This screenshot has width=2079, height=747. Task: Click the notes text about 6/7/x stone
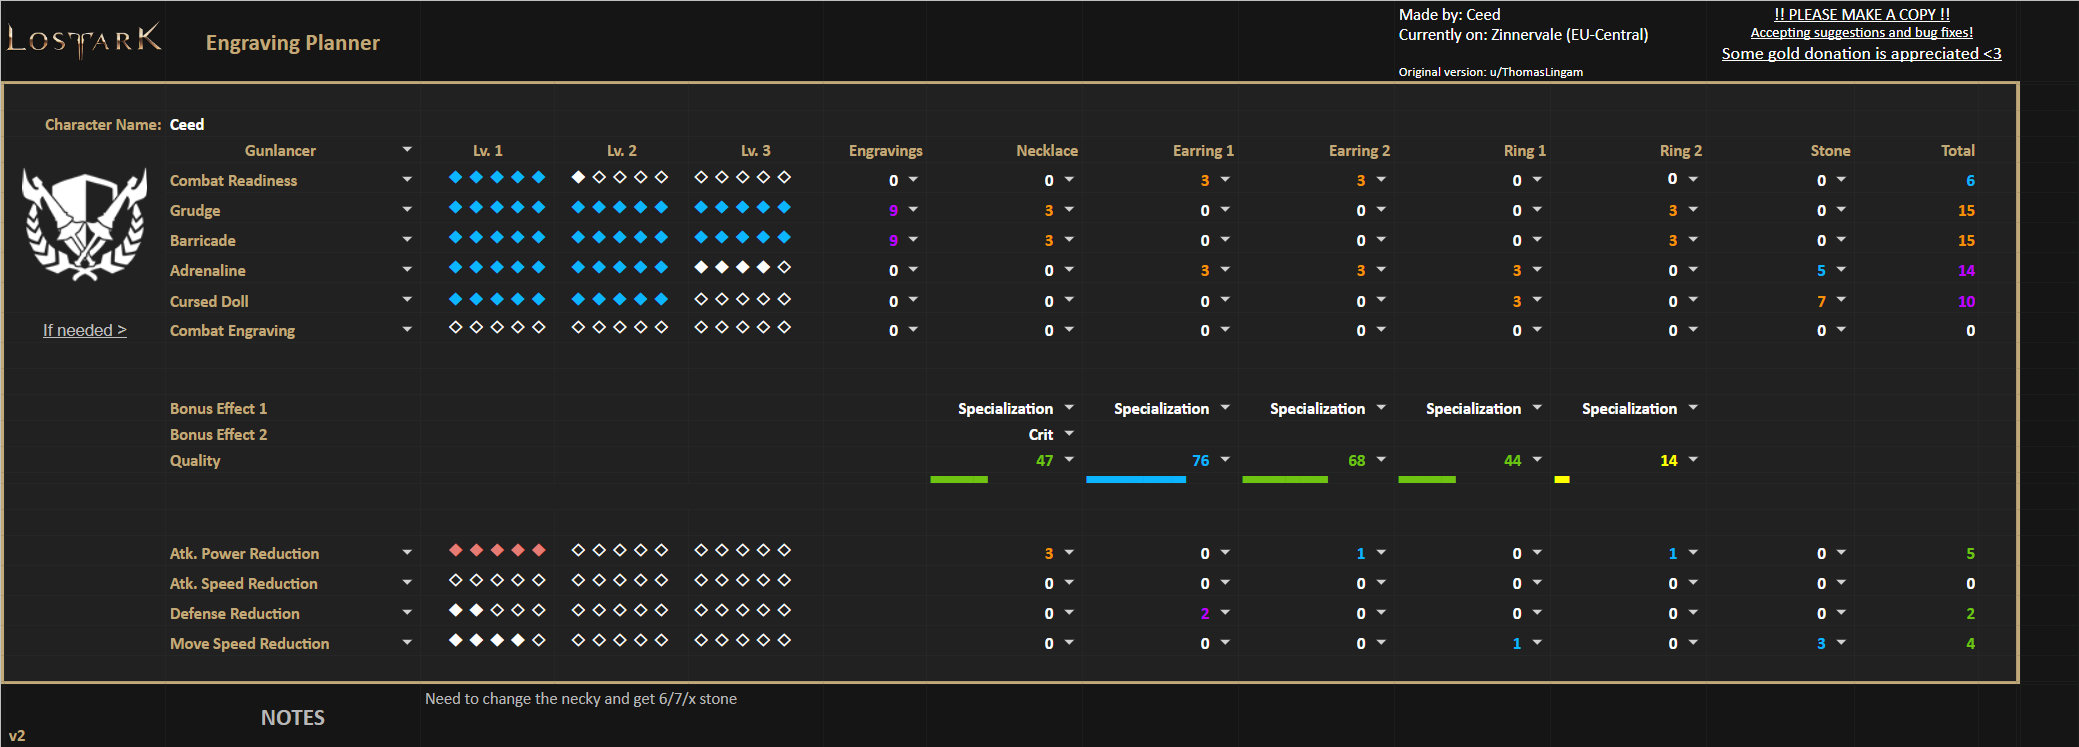click(580, 699)
